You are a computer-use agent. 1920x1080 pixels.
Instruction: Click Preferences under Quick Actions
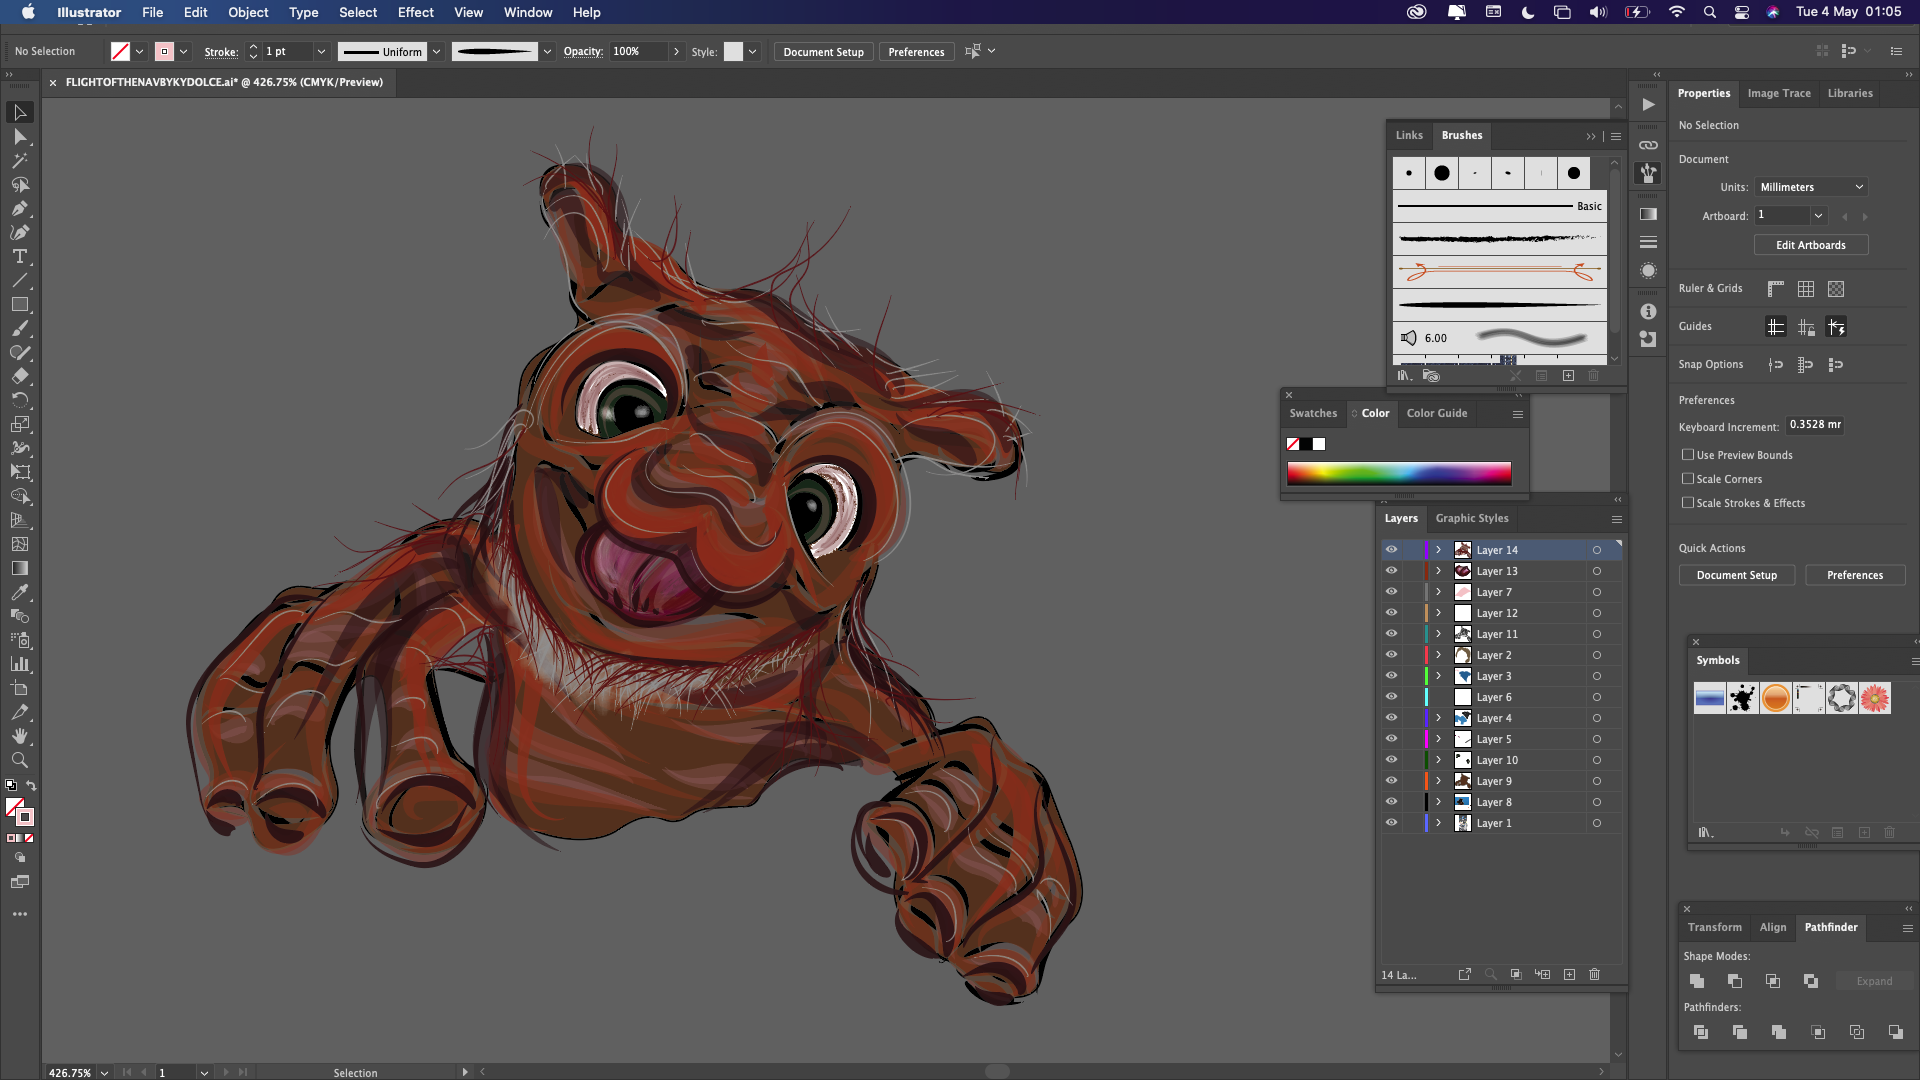click(x=1855, y=575)
